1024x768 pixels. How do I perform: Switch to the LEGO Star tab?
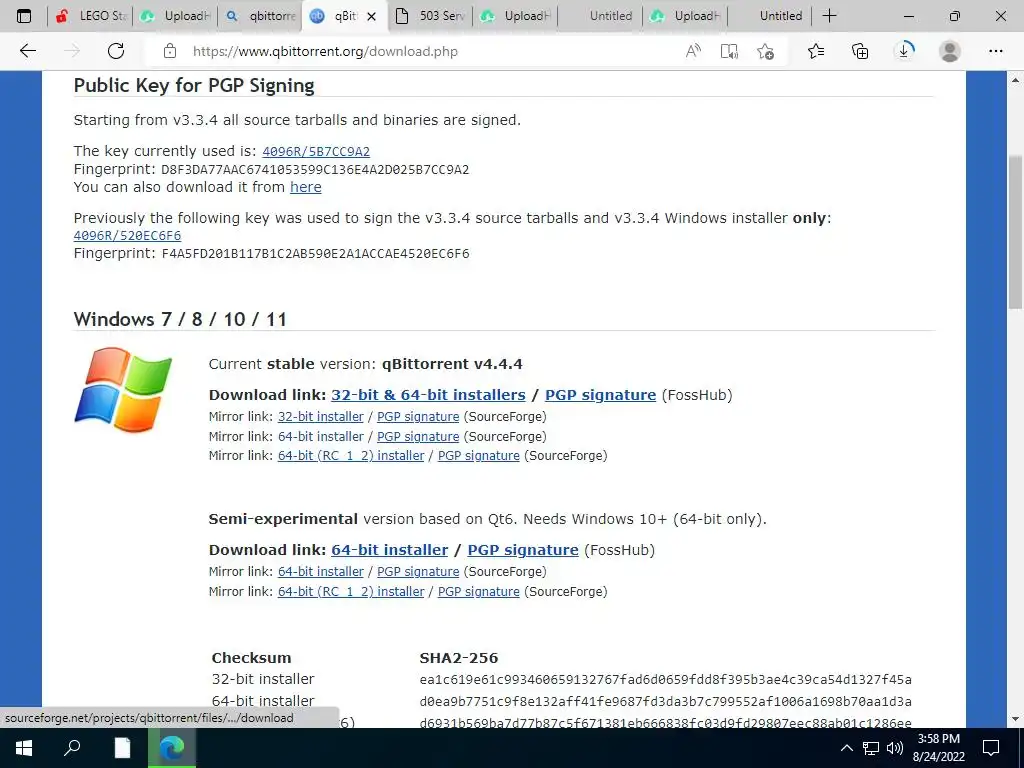point(90,16)
